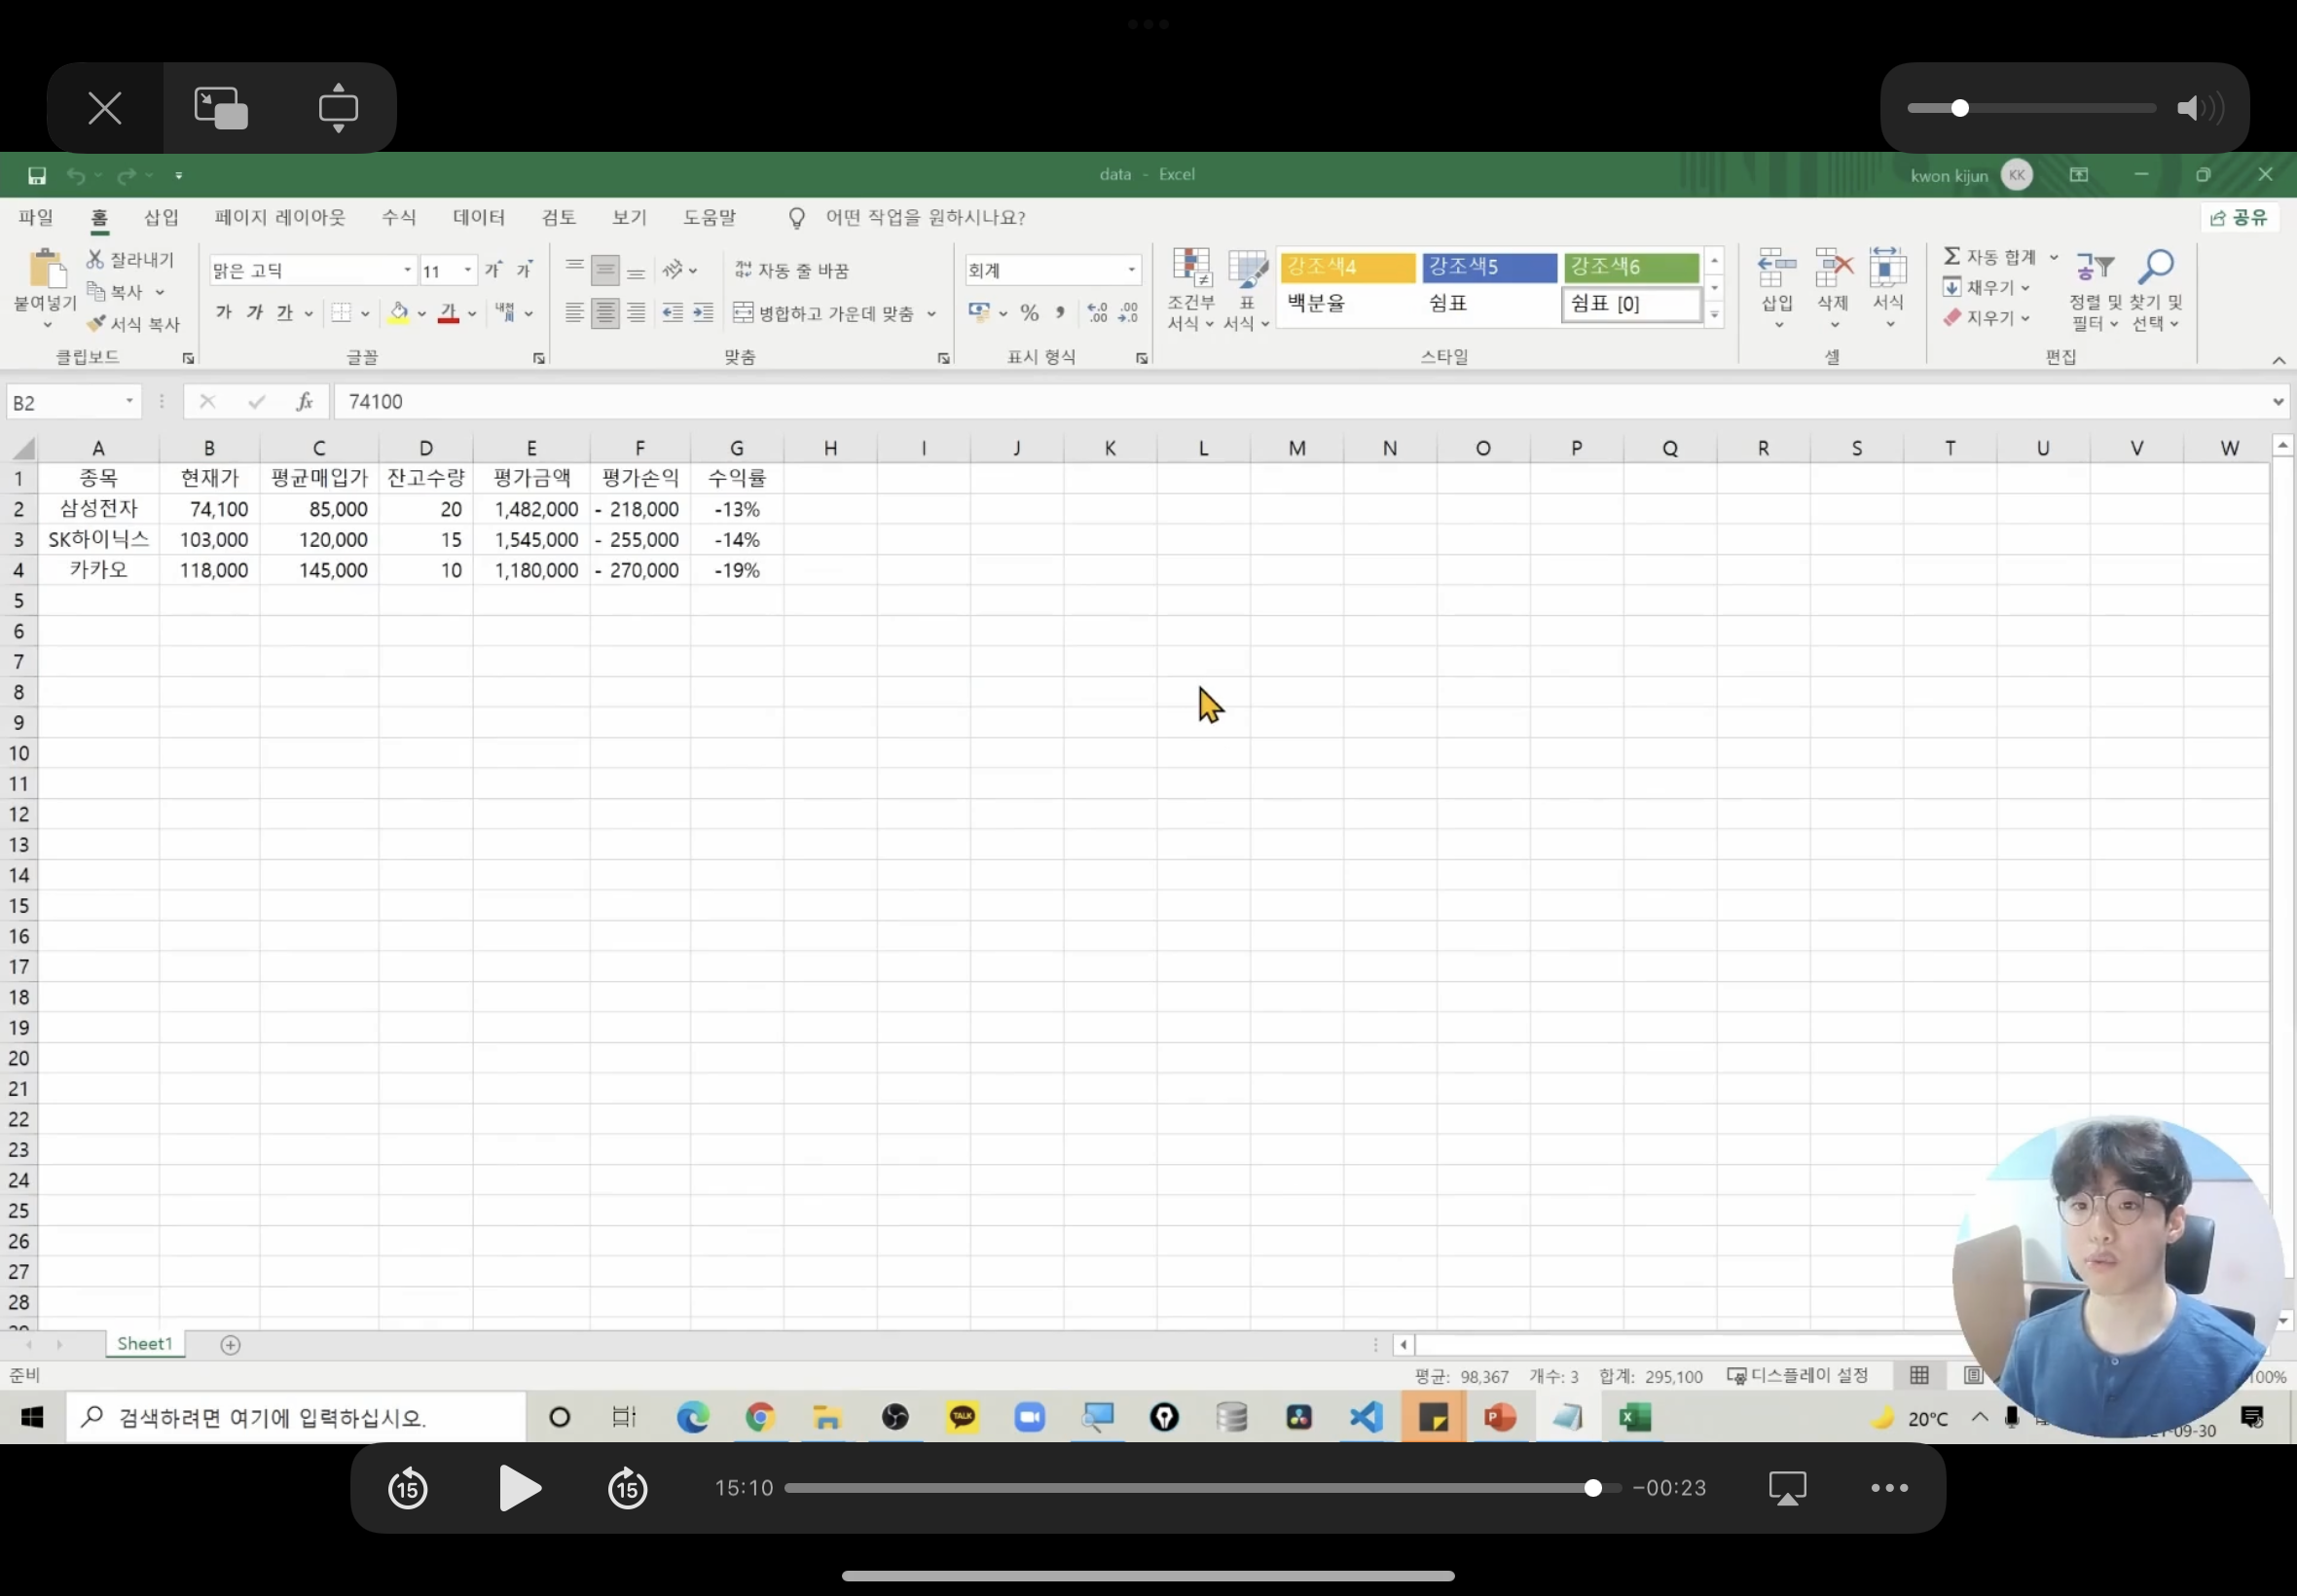This screenshot has width=2297, height=1596.
Task: Open the 파일 menu tab
Action: click(x=36, y=217)
